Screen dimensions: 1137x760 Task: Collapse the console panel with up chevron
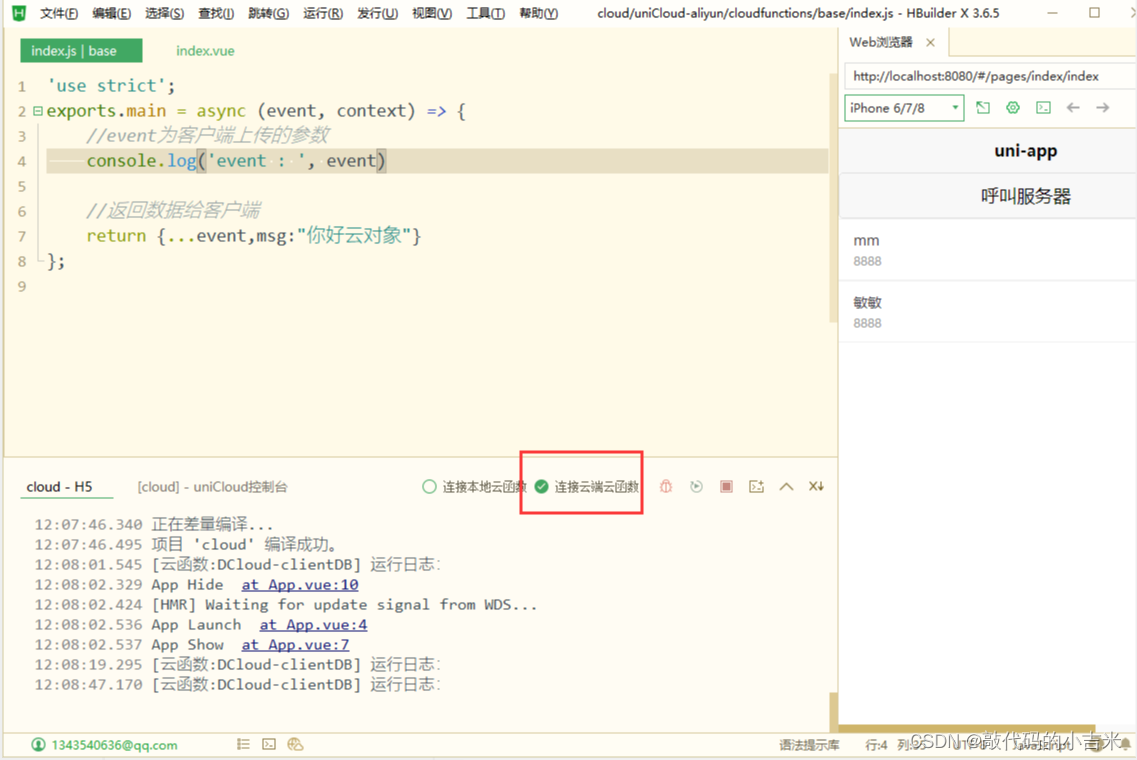(786, 487)
